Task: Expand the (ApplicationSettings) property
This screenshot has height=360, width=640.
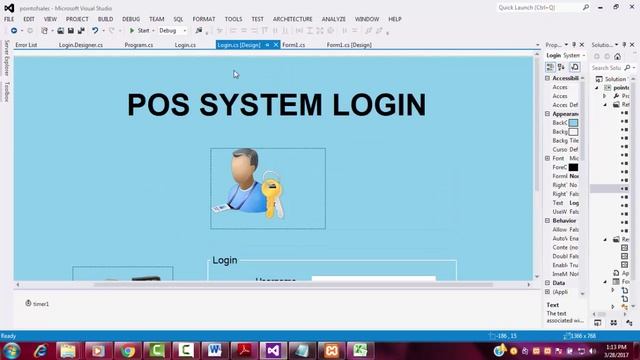Action: (x=547, y=292)
